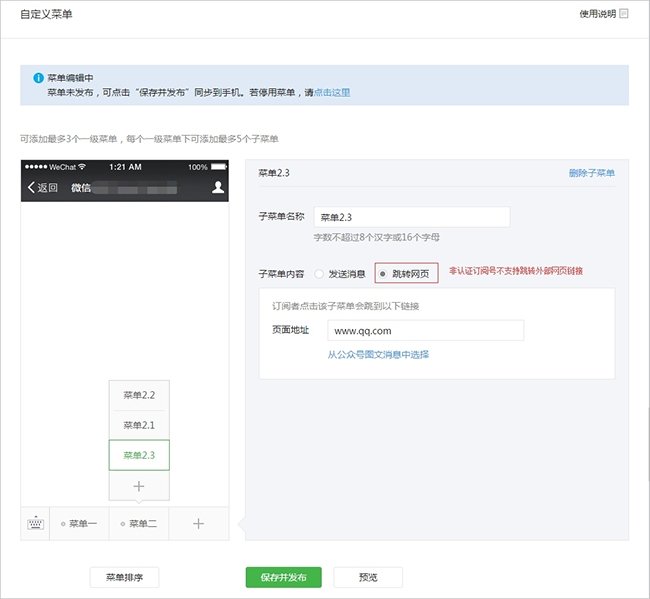650x599 pixels.
Task: Select the 发送消息 radio option
Action: pos(319,274)
